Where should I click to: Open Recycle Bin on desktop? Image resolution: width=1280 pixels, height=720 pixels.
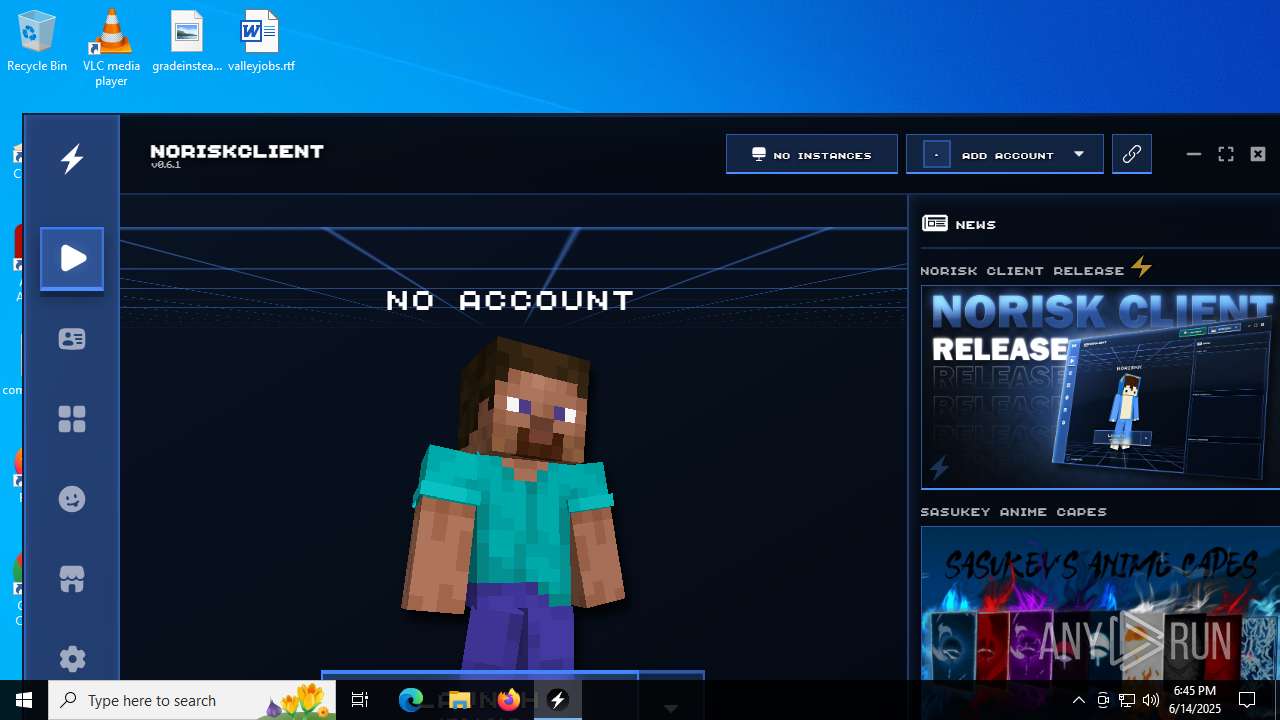(x=37, y=42)
